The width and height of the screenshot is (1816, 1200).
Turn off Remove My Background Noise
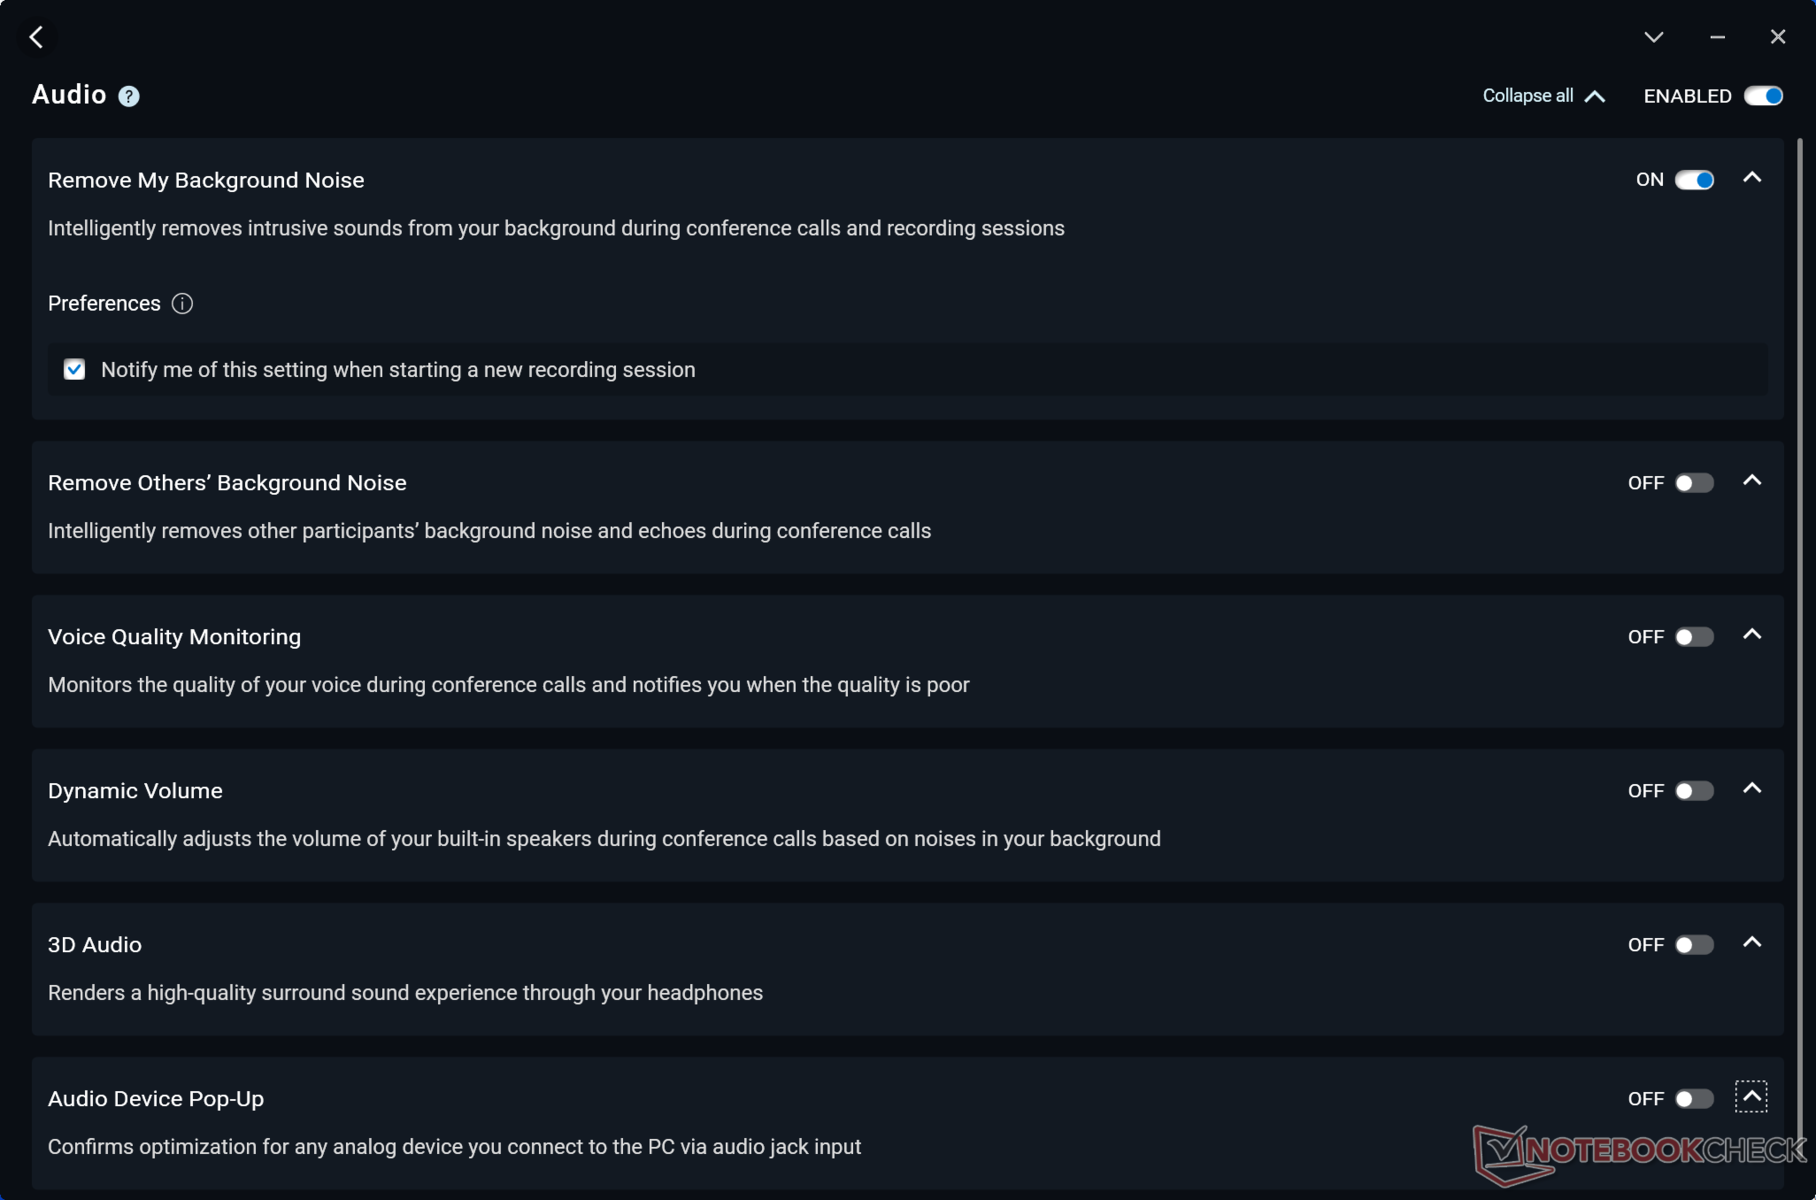(1694, 180)
